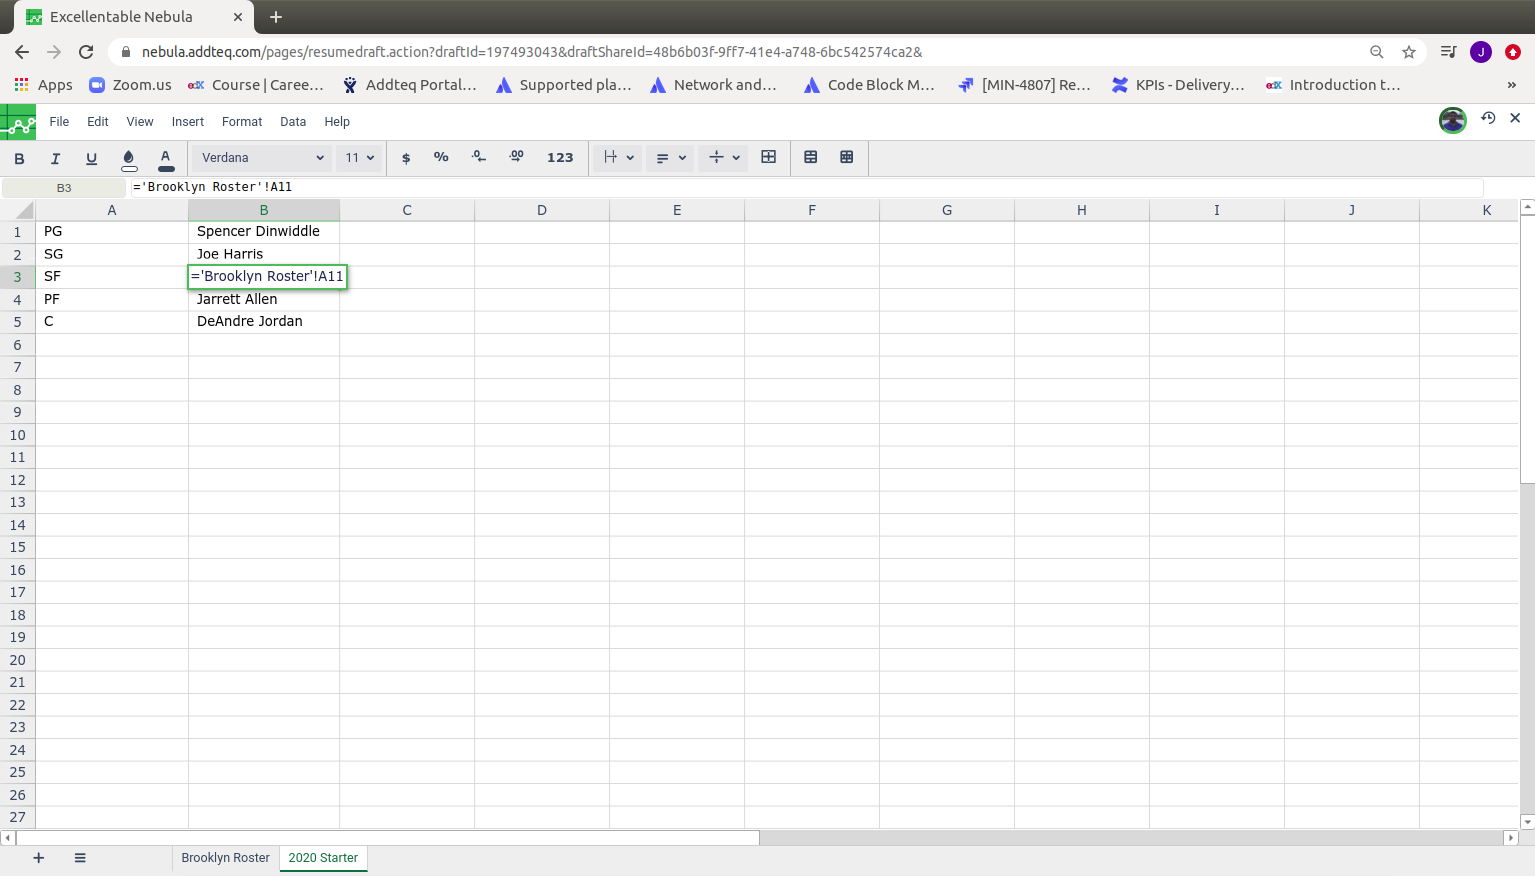Open the all sheets list icon
This screenshot has height=876, width=1535.
point(80,858)
